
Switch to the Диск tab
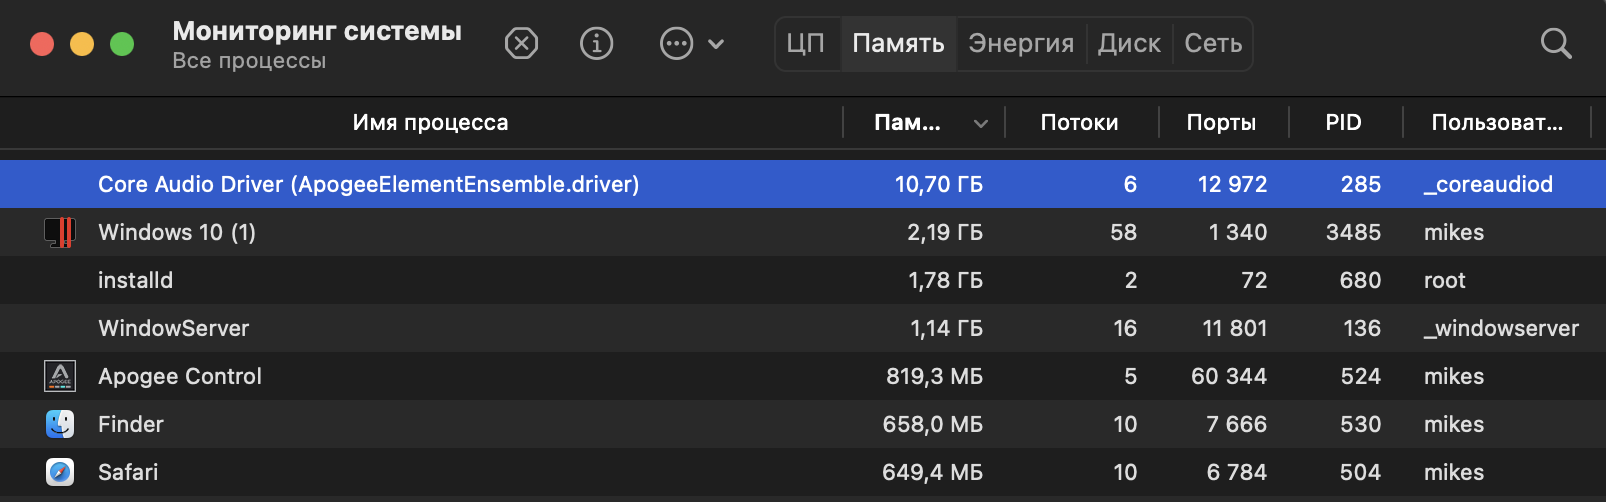[x=1129, y=44]
